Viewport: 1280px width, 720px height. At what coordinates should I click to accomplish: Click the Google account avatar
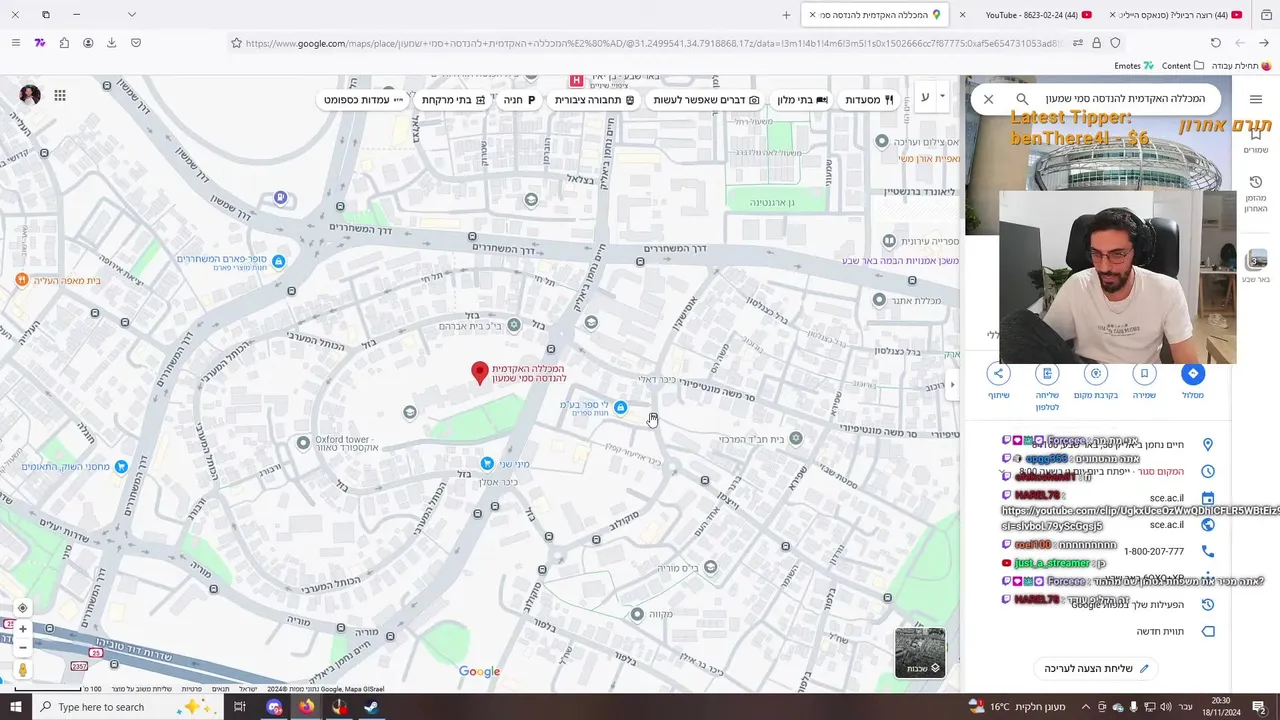pos(30,95)
